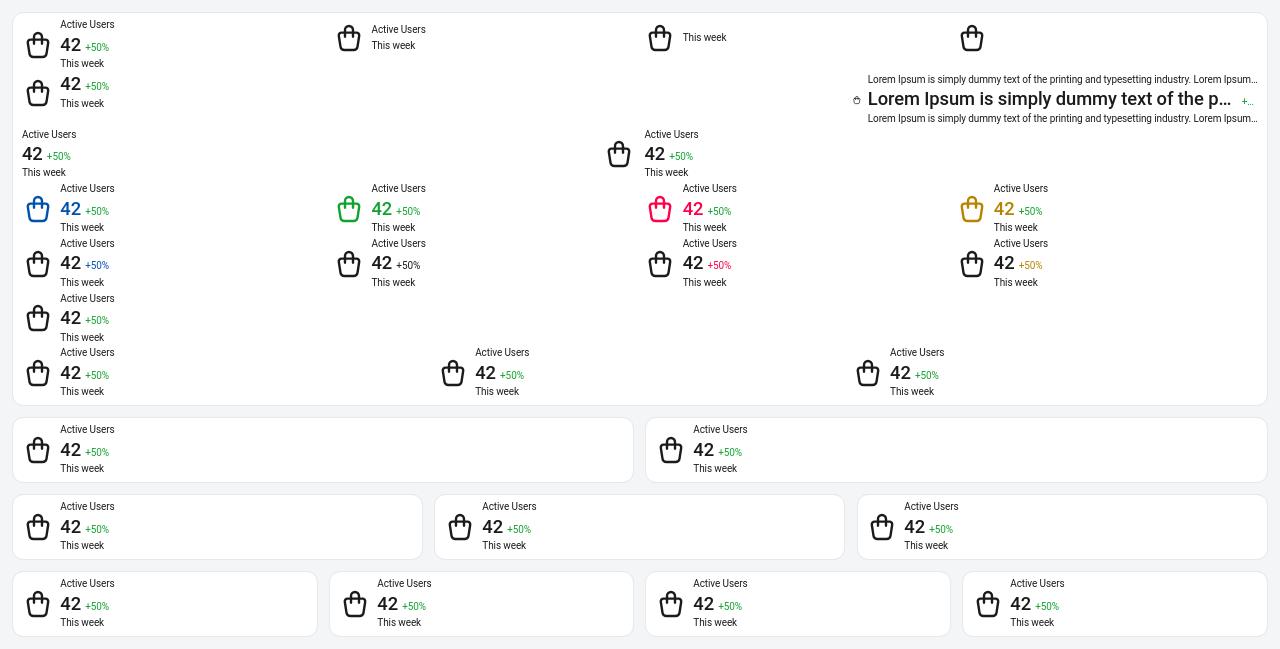Image resolution: width=1280 pixels, height=649 pixels.
Task: Click the tiny bag icon beside Lorem Ipsum heading
Action: [x=857, y=100]
